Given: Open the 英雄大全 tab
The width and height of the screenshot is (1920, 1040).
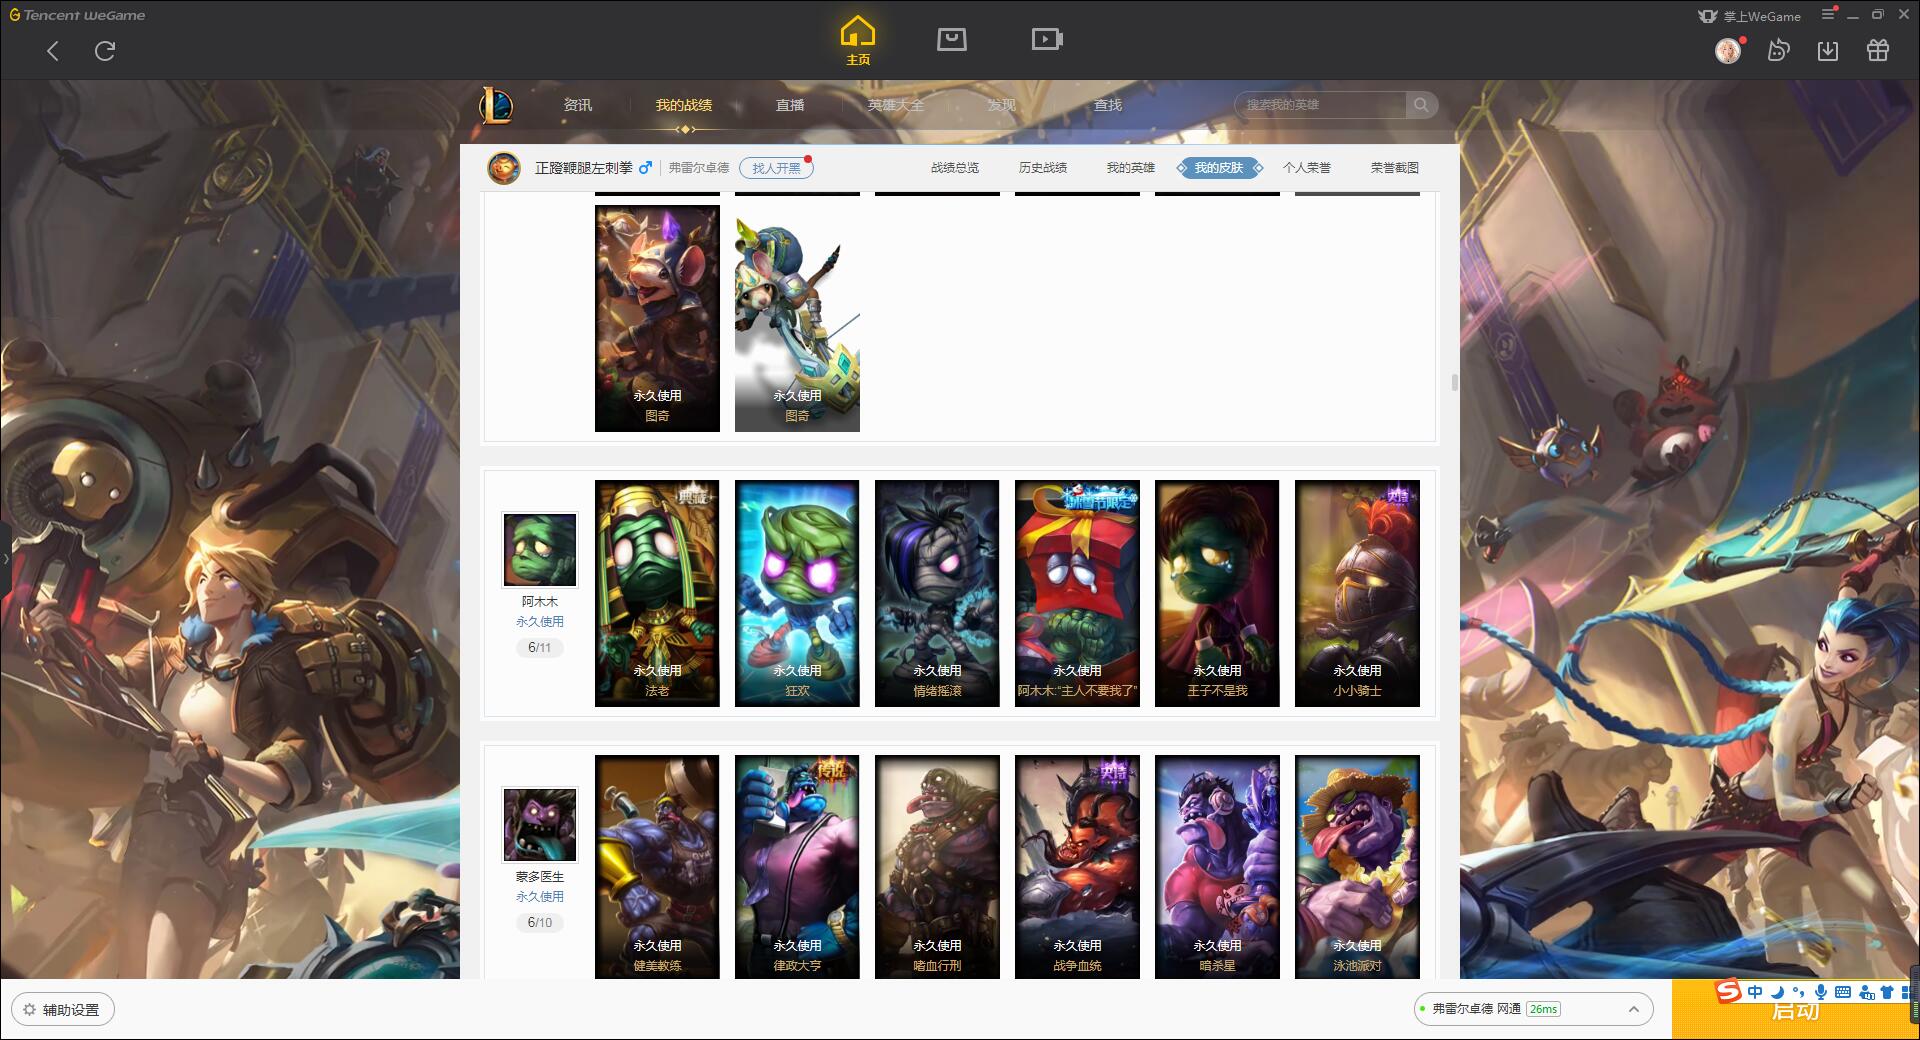Looking at the screenshot, I should (896, 105).
